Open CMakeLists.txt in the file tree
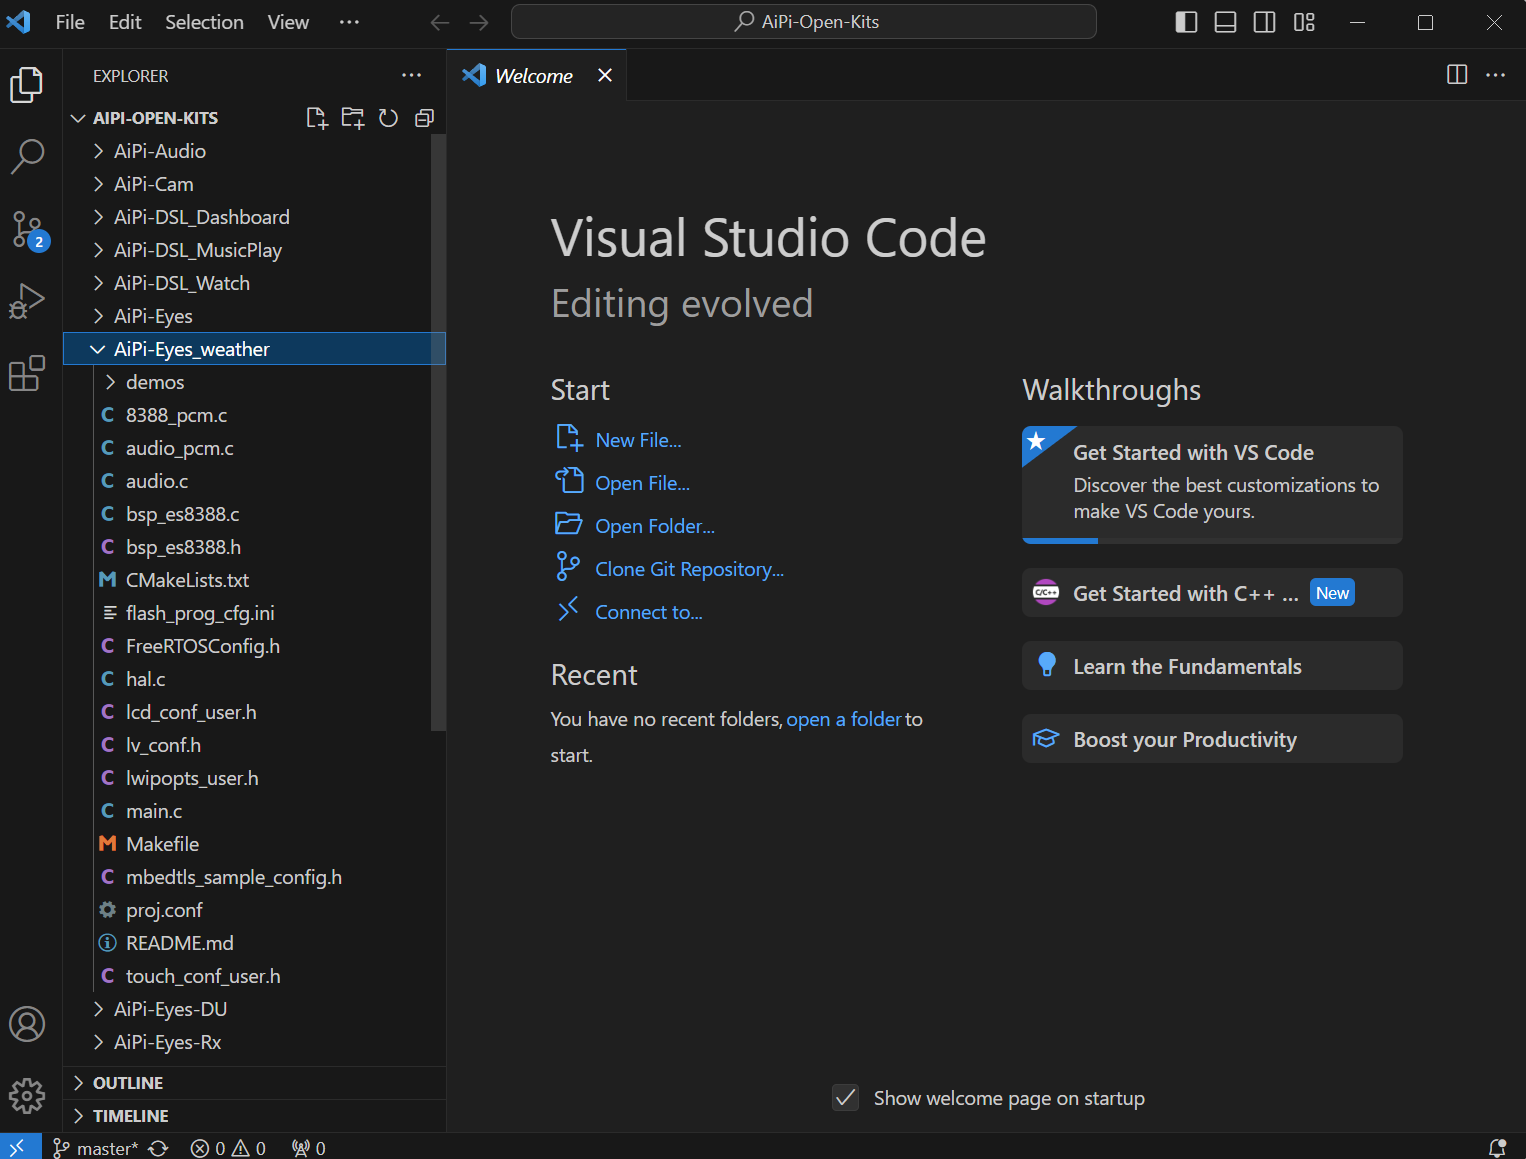Image resolution: width=1526 pixels, height=1159 pixels. click(x=254, y=580)
